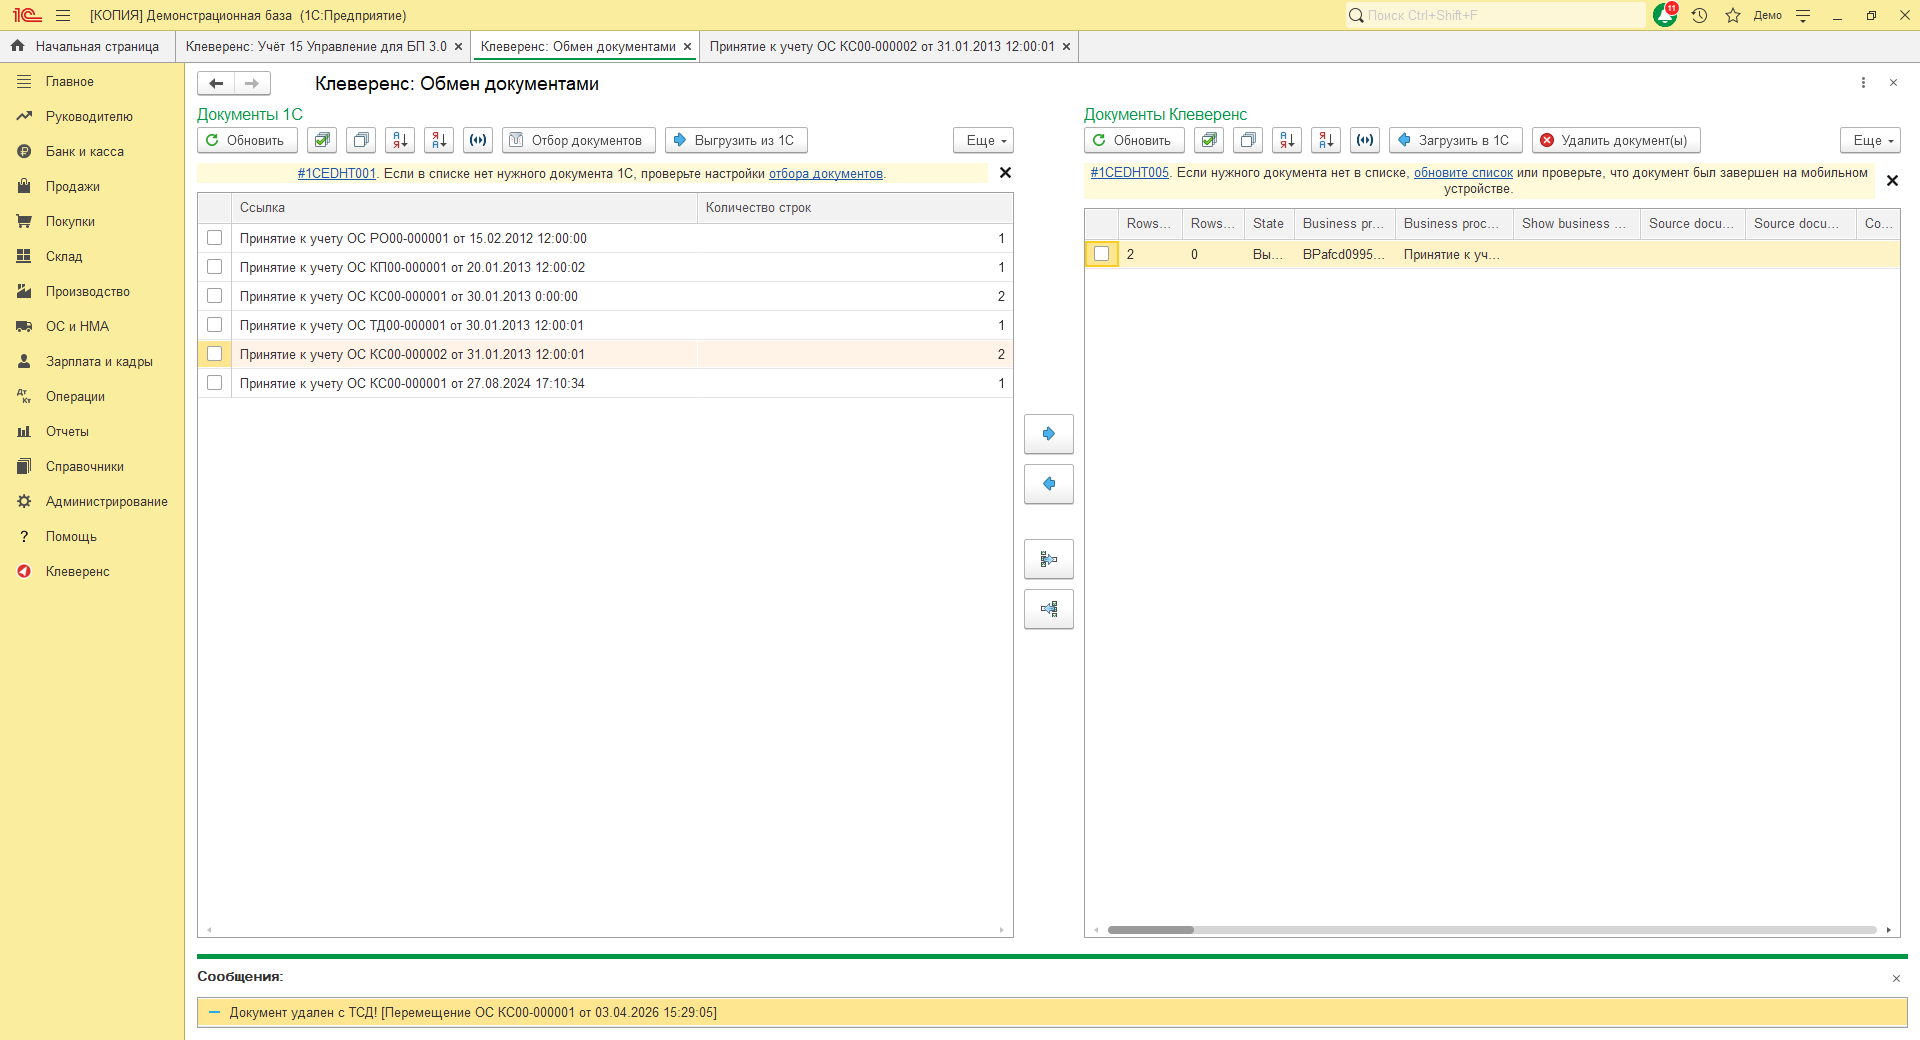1920x1040 pixels.
Task: Open ОС и НМА section in sidebar
Action: click(77, 326)
